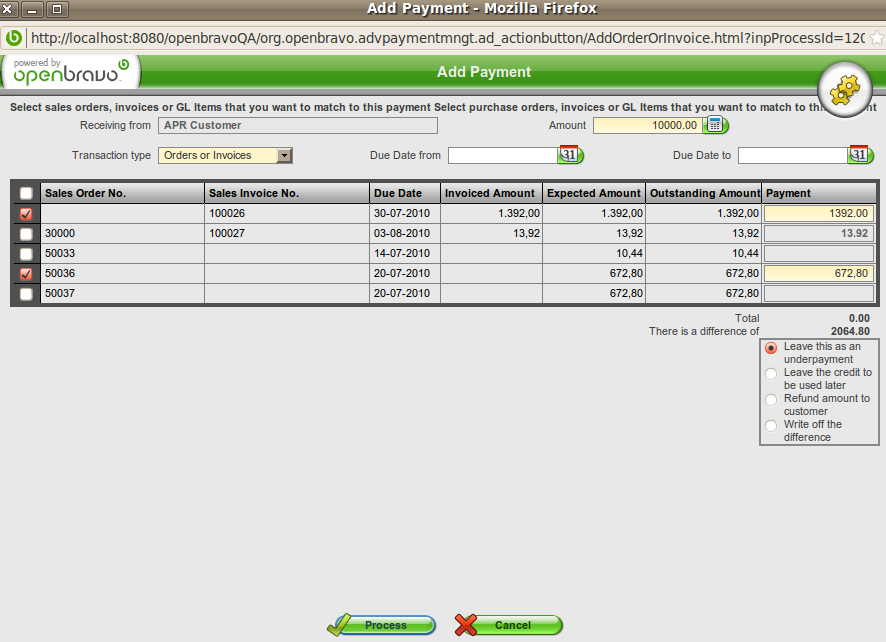Screen dimensions: 886x642
Task: Click the Openbravo site icon in the address bar
Action: [14, 38]
